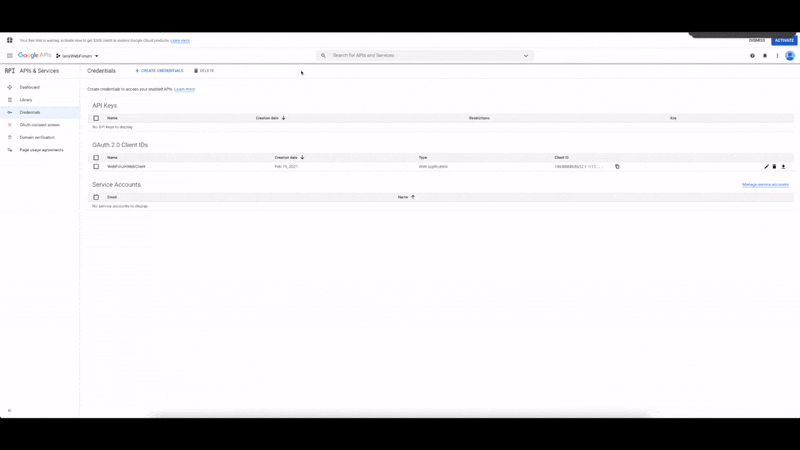Select Credentials in the sidebar
Image resolution: width=800 pixels, height=450 pixels.
(x=30, y=112)
